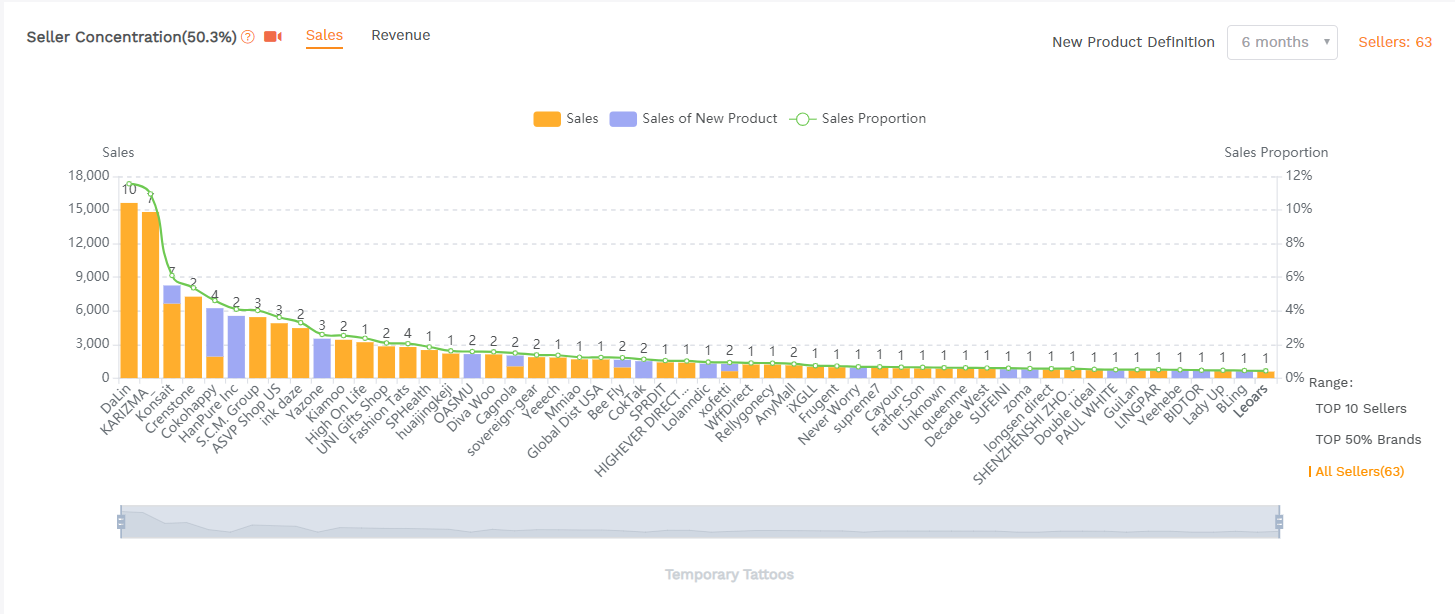Select the Sales tab
The width and height of the screenshot is (1455, 614).
324,36
